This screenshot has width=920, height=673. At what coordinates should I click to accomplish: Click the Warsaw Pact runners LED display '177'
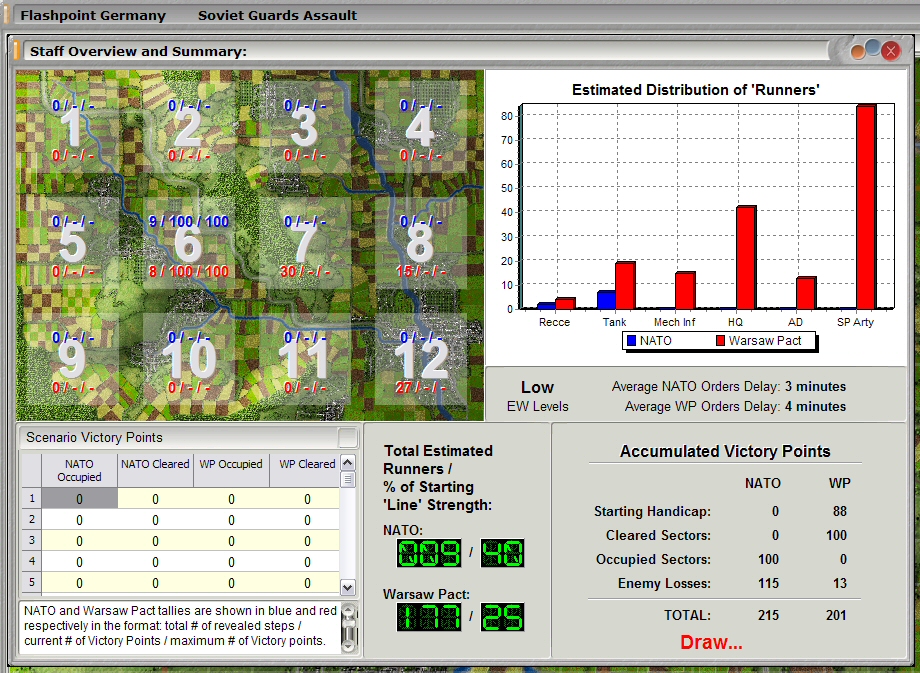click(x=429, y=617)
